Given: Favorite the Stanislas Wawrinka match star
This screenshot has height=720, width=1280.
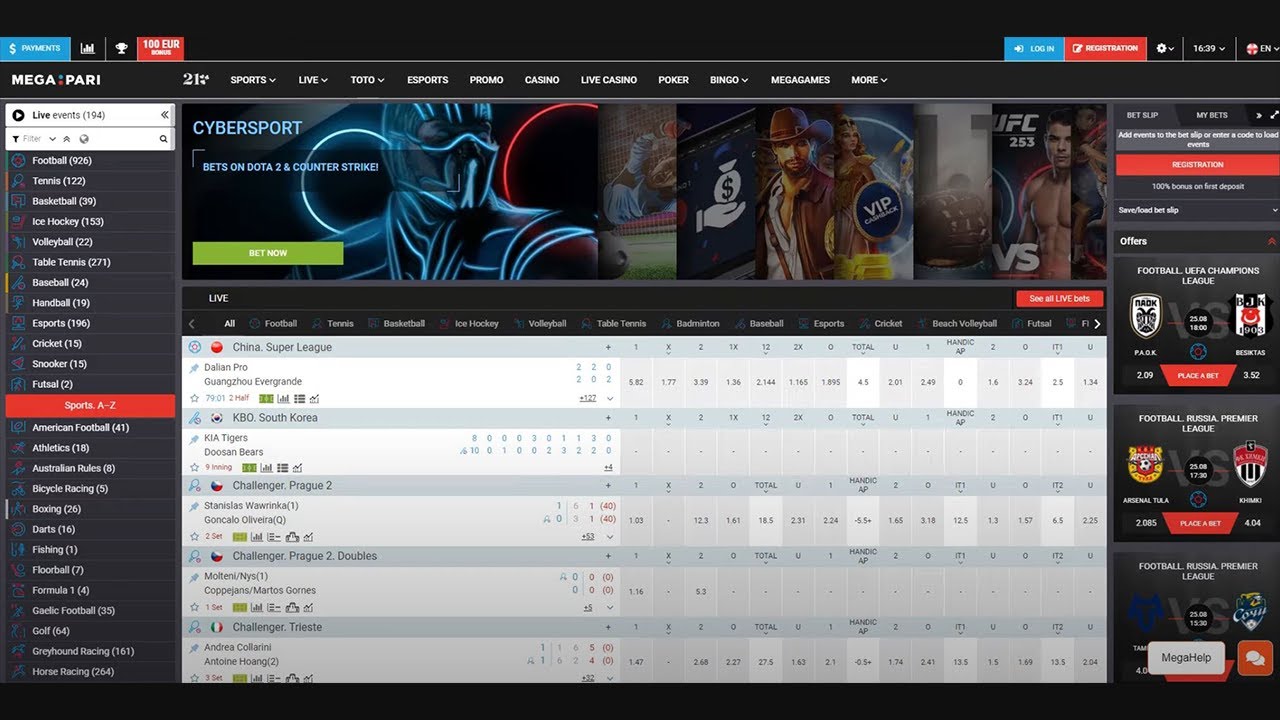Looking at the screenshot, I should point(195,536).
